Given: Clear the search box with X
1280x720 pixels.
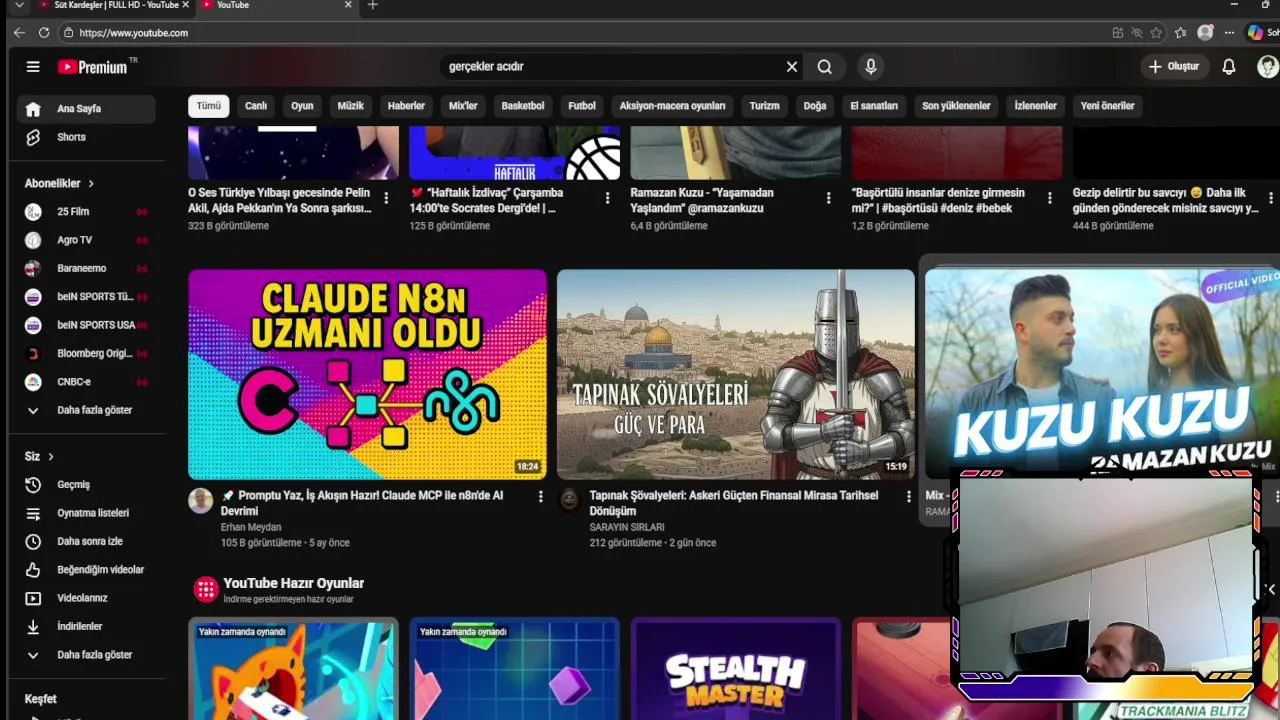Looking at the screenshot, I should pyautogui.click(x=792, y=67).
